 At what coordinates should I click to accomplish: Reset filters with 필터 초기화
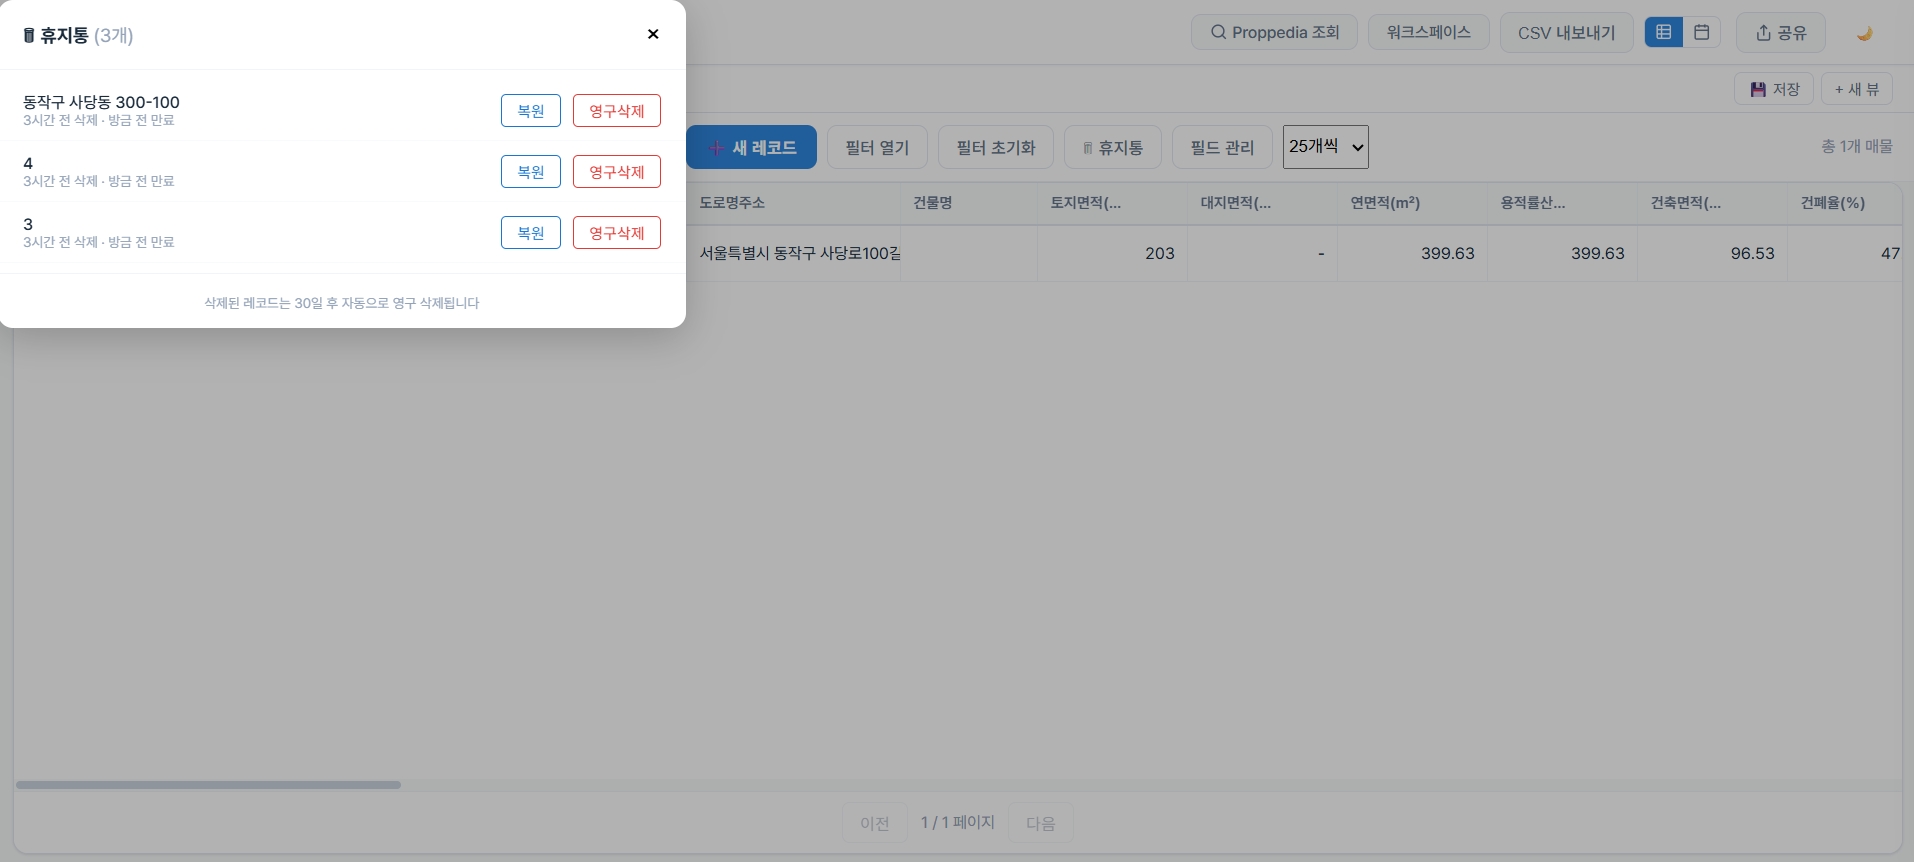click(996, 147)
